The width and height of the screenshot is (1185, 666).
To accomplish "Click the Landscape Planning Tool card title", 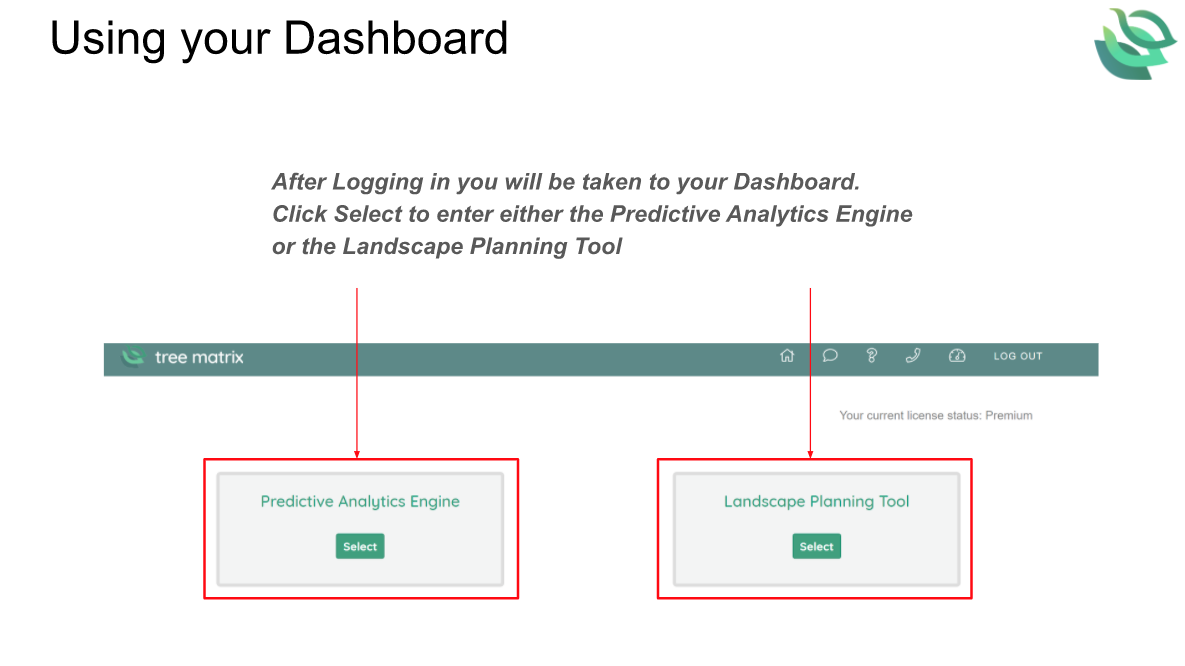I will click(x=816, y=501).
